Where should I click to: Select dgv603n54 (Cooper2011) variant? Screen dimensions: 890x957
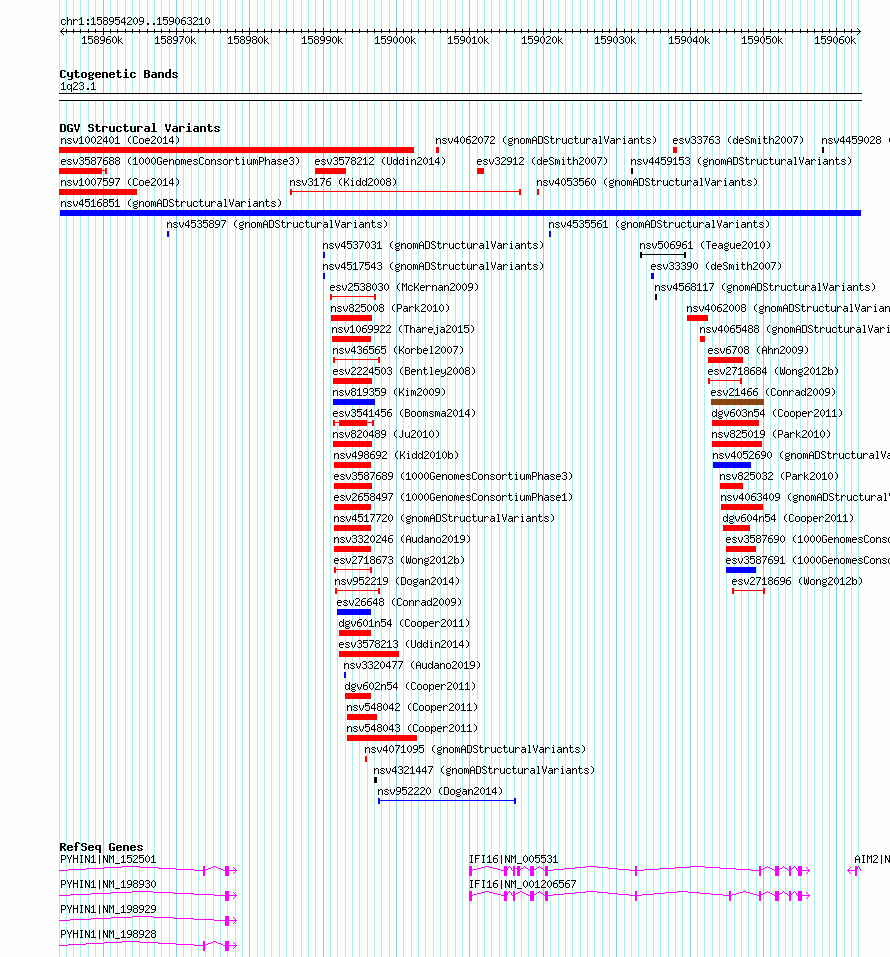point(777,413)
